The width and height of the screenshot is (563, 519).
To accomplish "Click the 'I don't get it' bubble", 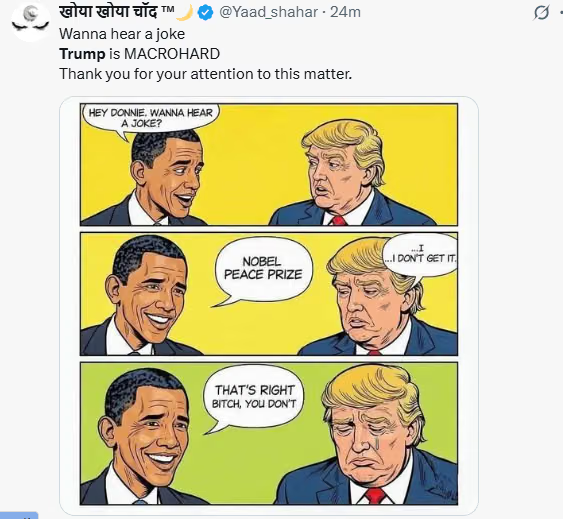I will (x=420, y=254).
